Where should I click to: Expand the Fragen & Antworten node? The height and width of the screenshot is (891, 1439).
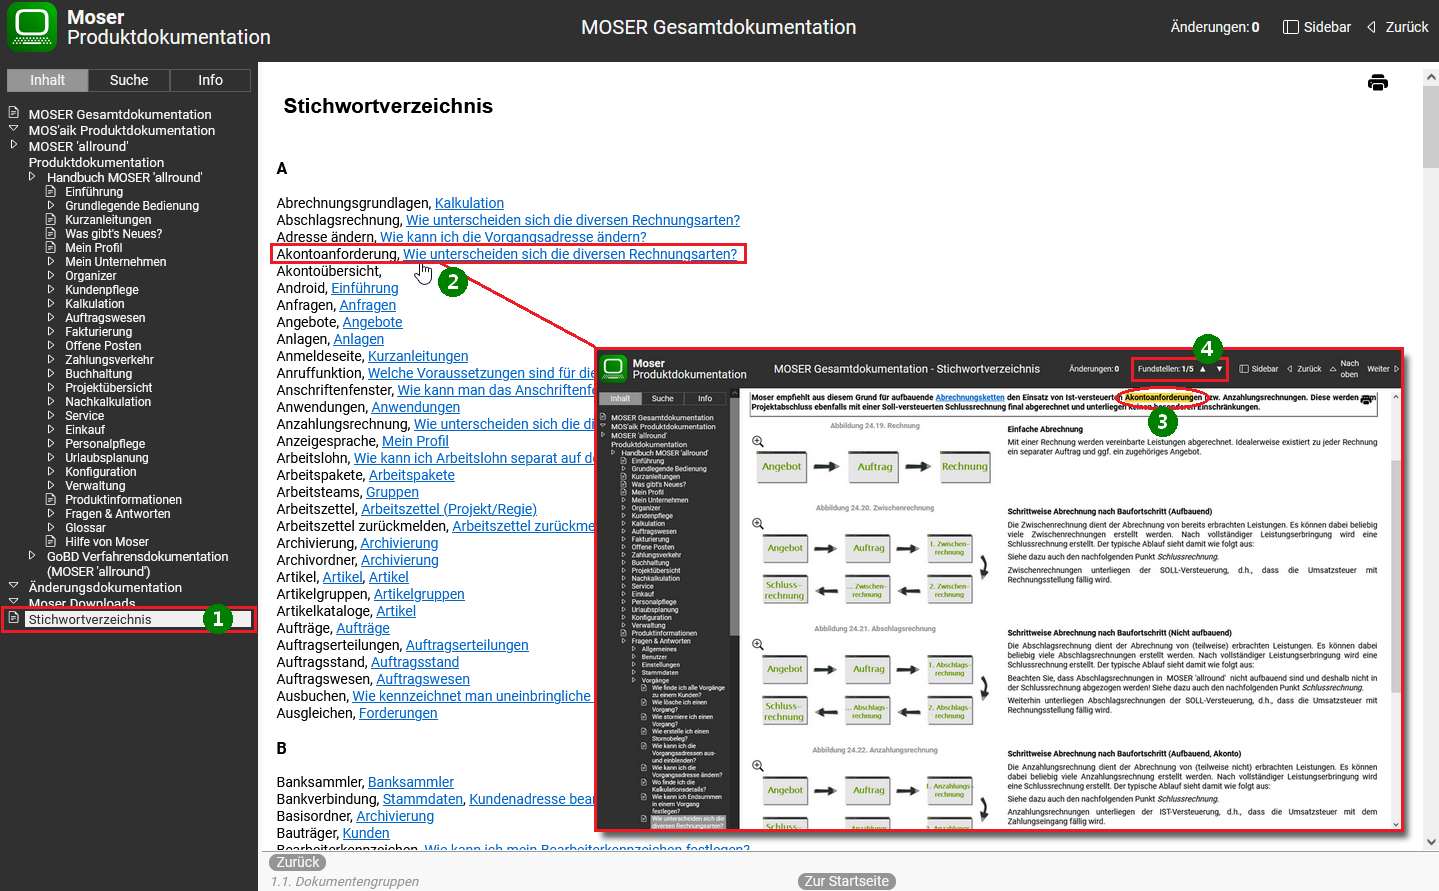[x=51, y=513]
